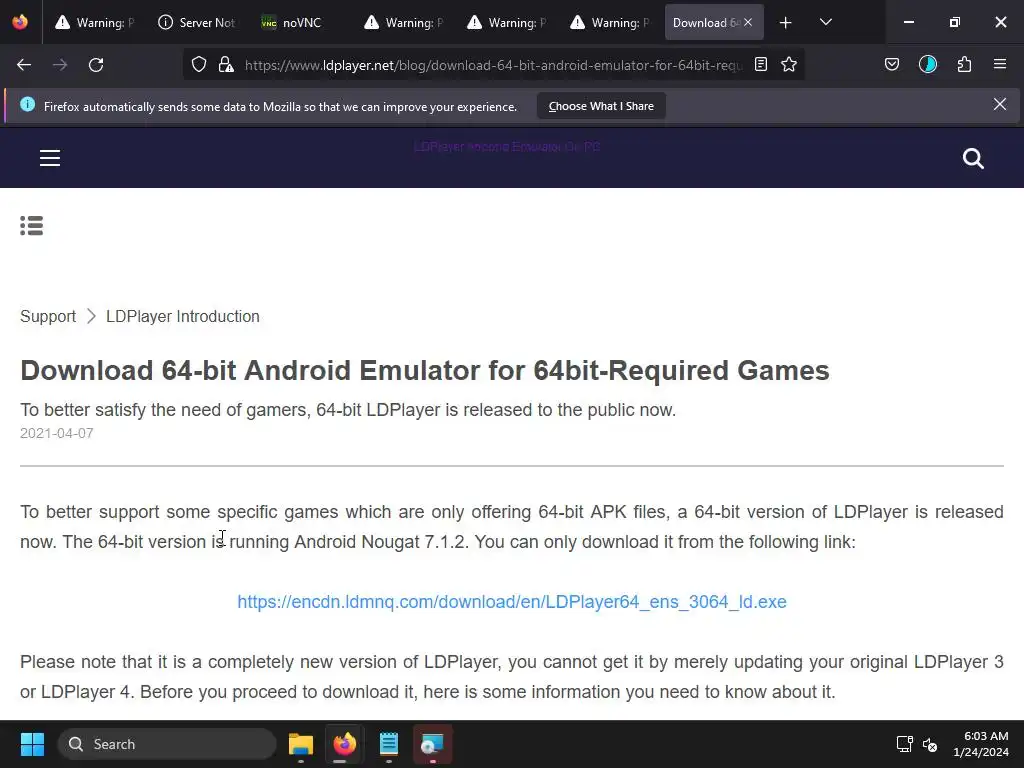Open the LDPlayer site search
Viewport: 1024px width, 768px height.
(x=973, y=159)
